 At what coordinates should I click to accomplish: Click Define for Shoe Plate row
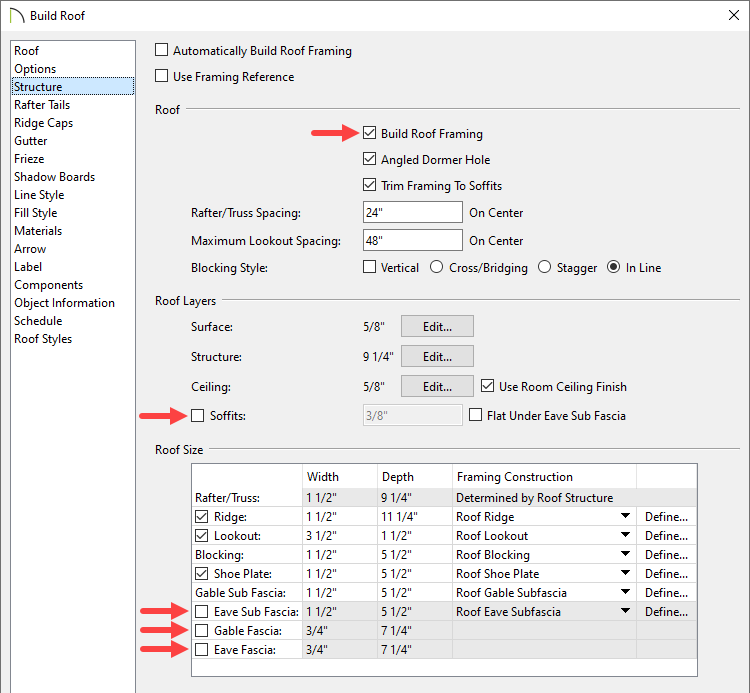click(x=666, y=573)
